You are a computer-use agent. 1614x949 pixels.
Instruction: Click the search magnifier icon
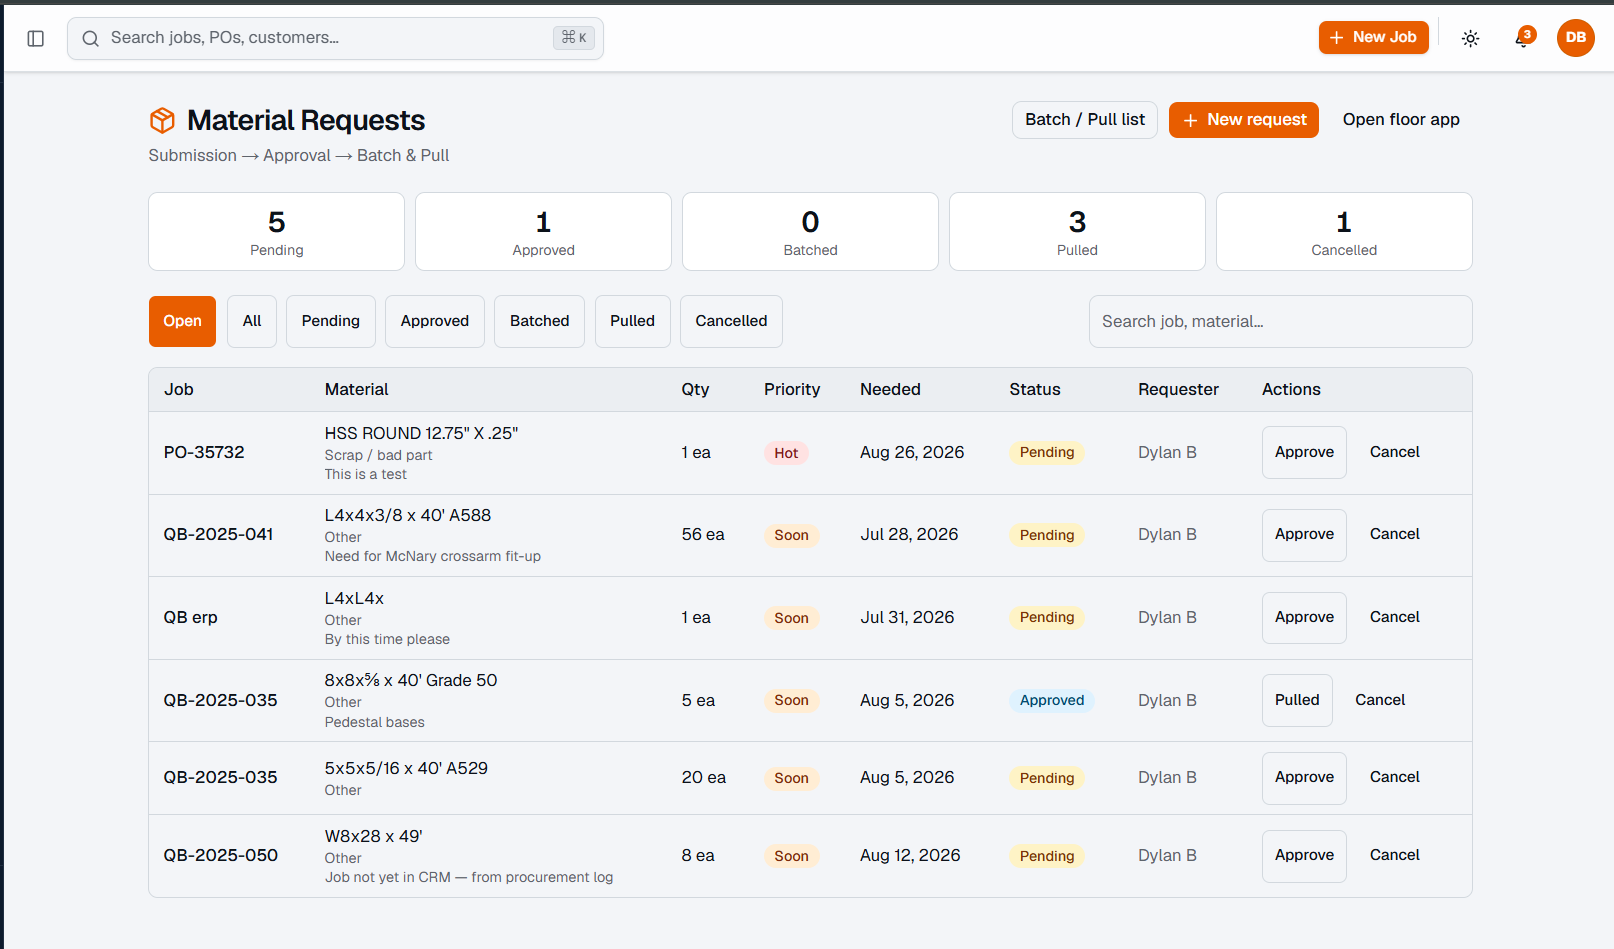click(x=91, y=38)
